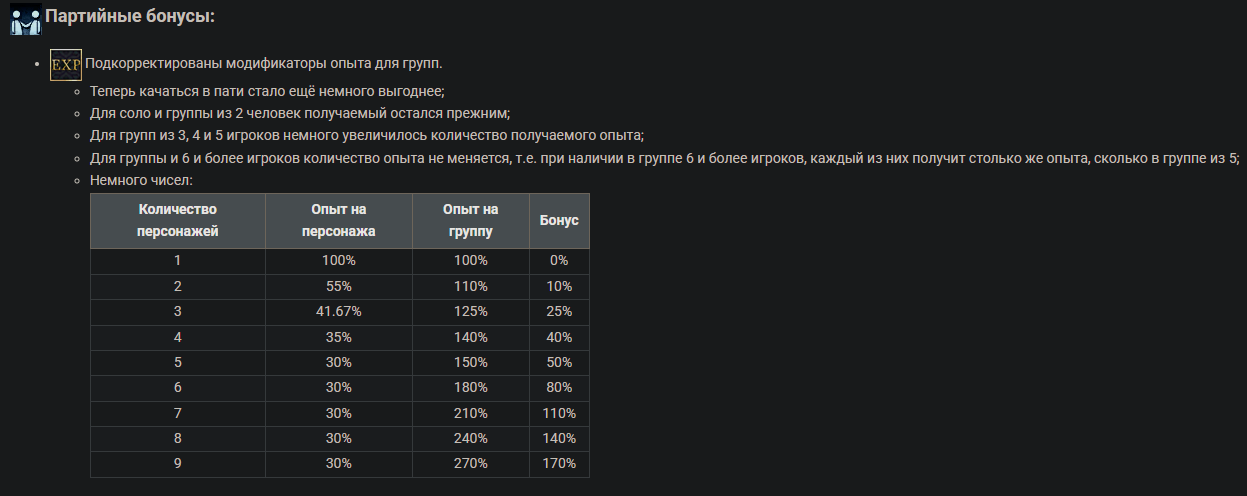This screenshot has width=1247, height=496.
Task: Select the 41.67% table cell
Action: (x=339, y=312)
